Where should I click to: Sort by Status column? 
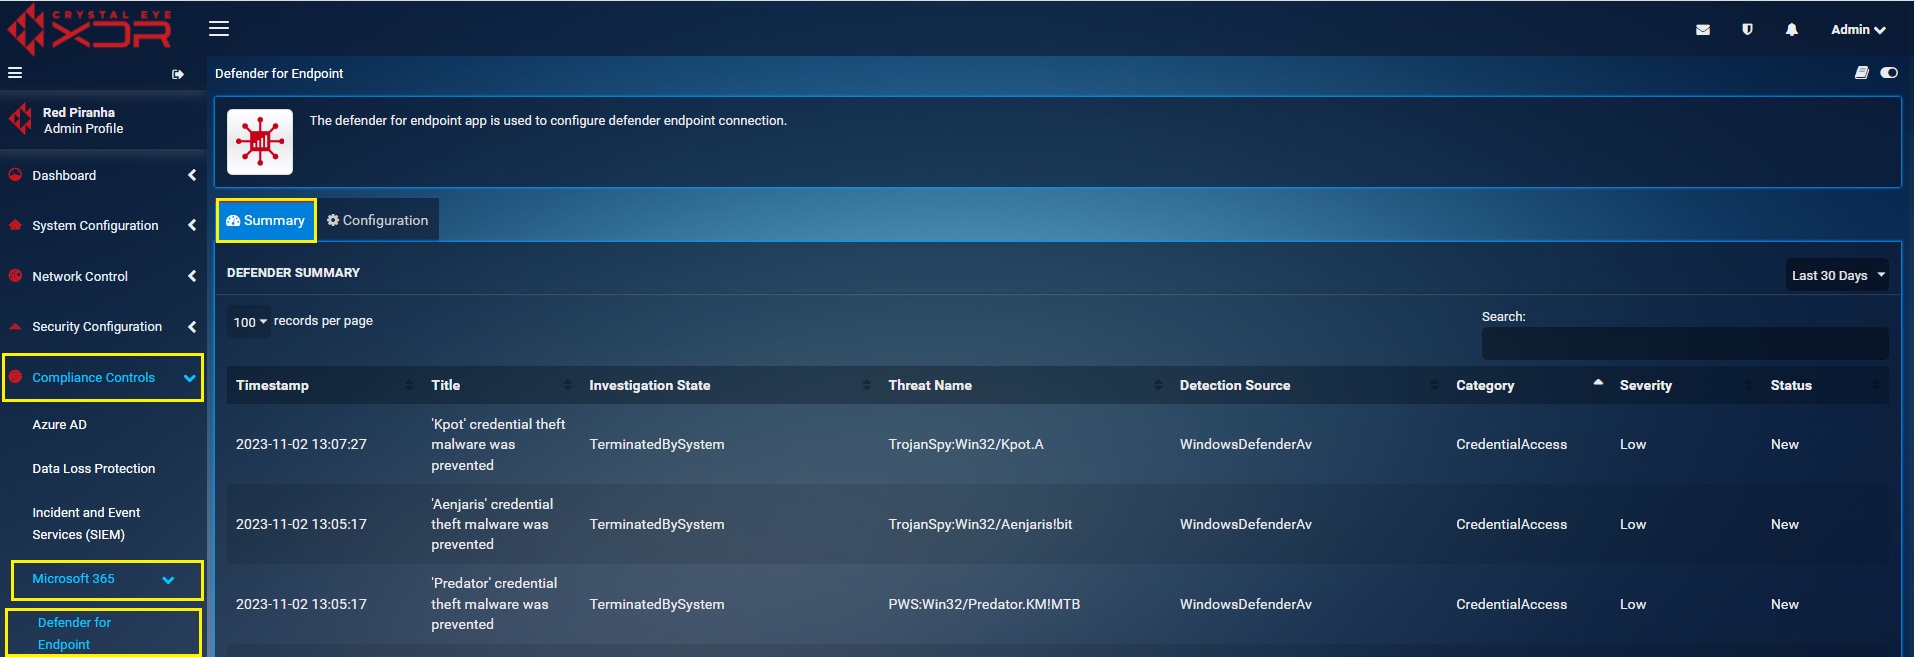1825,385
